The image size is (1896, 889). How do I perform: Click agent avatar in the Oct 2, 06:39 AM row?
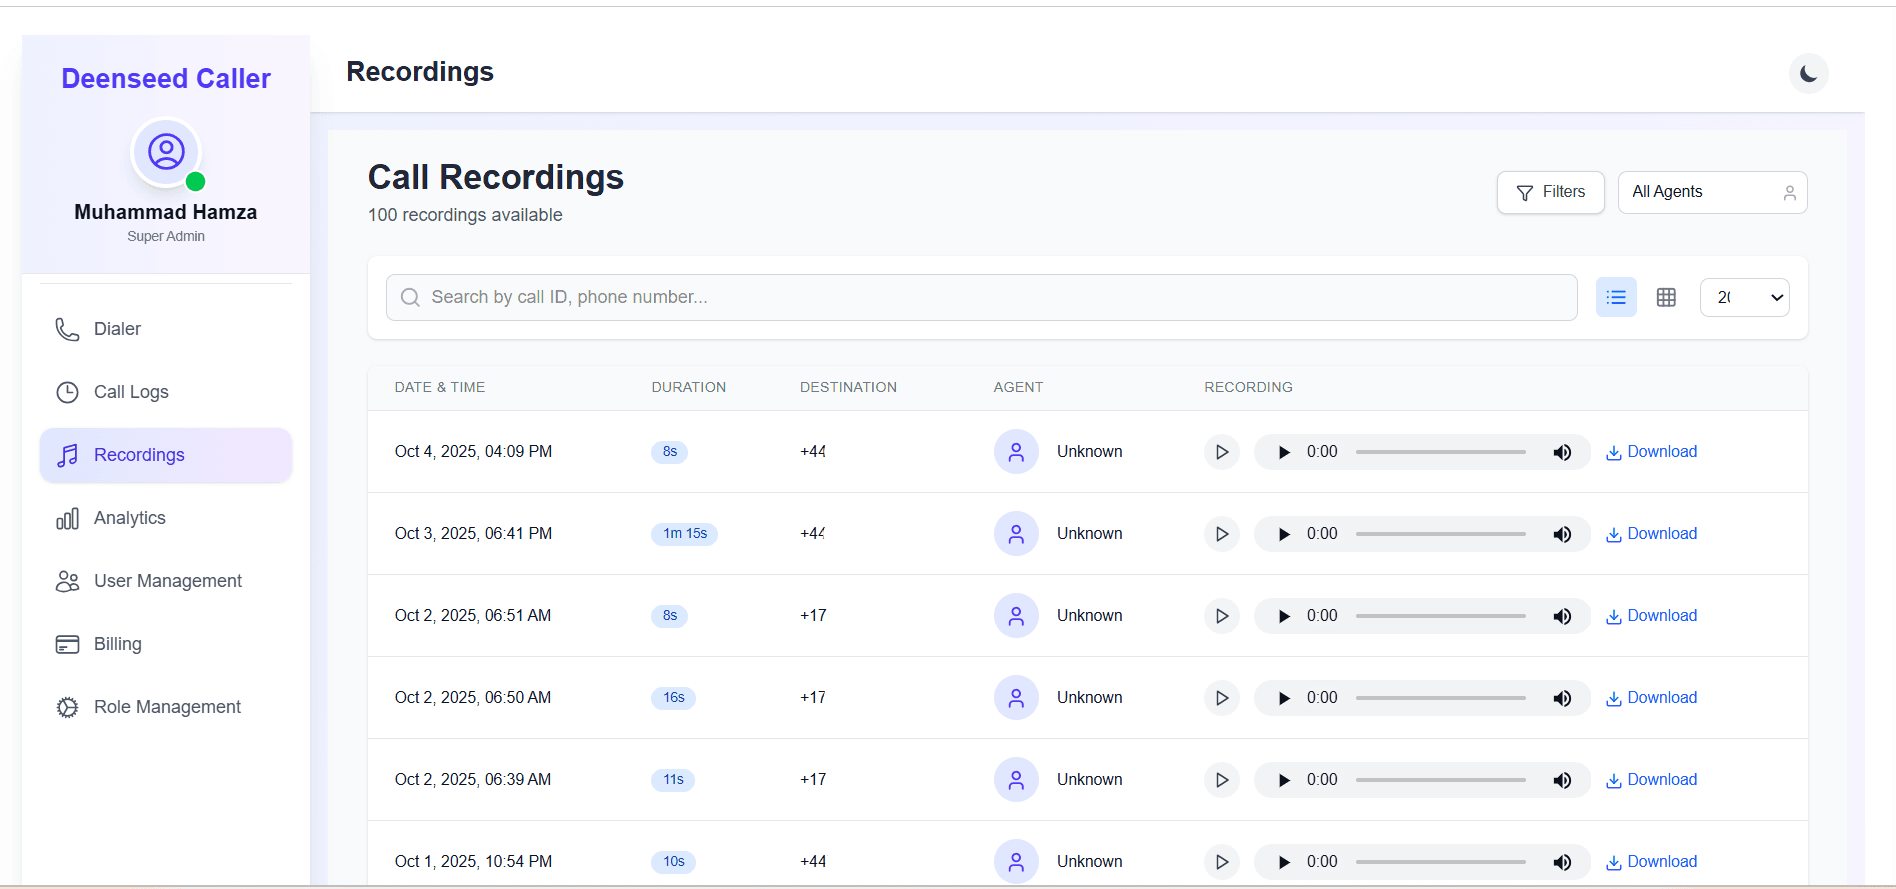pyautogui.click(x=1016, y=780)
